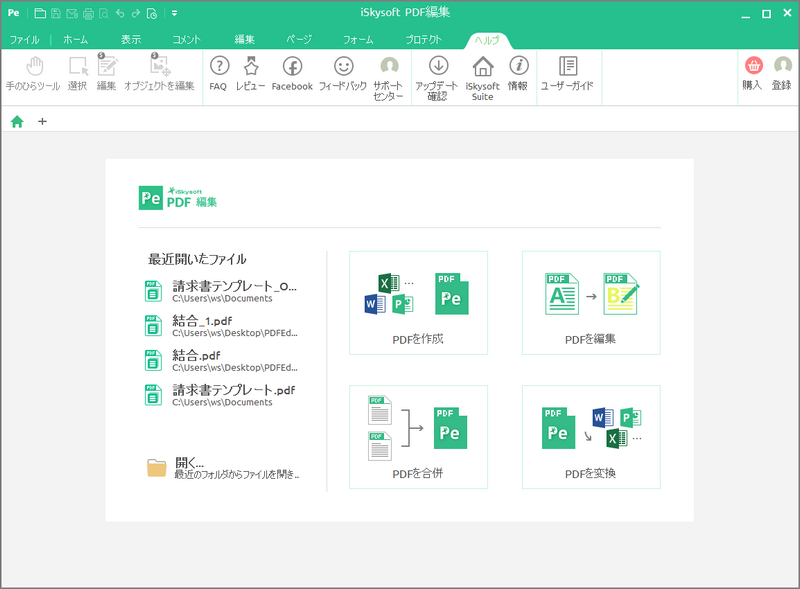Image resolution: width=800 pixels, height=589 pixels.
Task: Click the アップデート確認 download icon
Action: pyautogui.click(x=437, y=79)
